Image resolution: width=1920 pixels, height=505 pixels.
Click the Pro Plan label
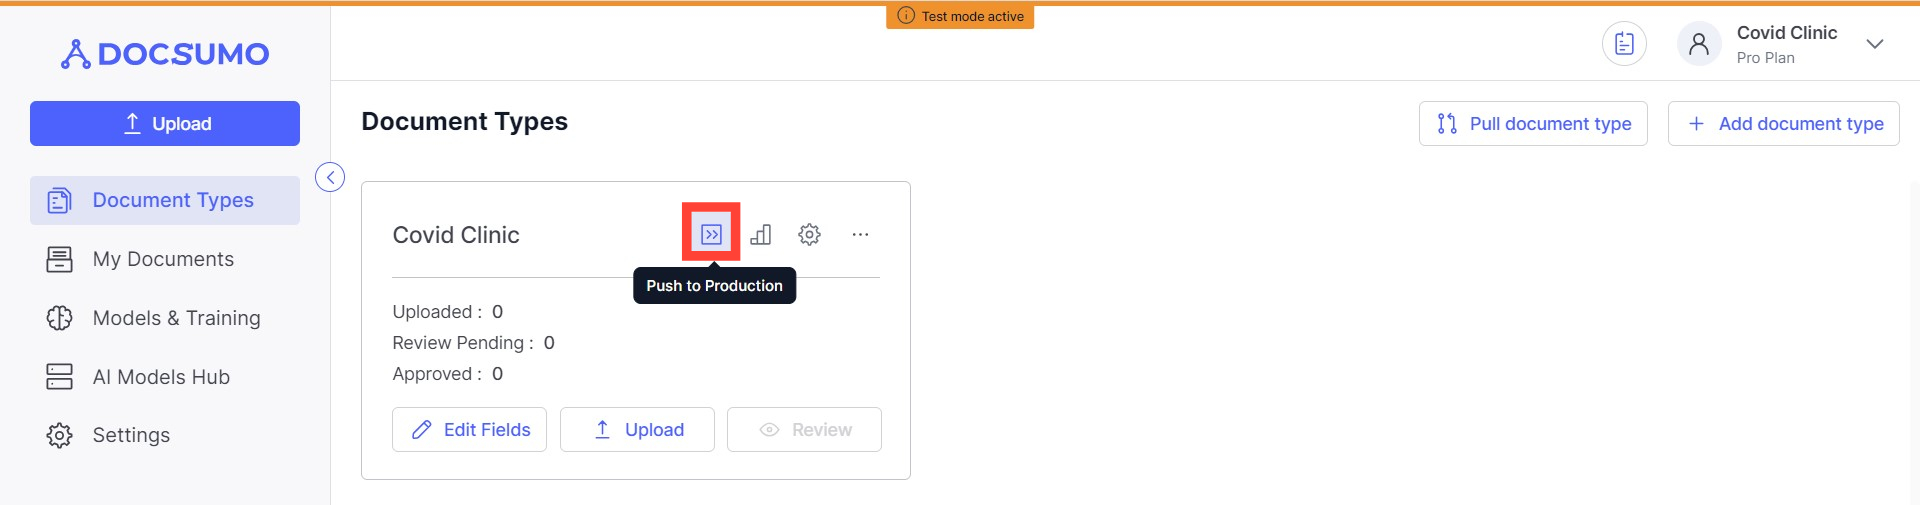pyautogui.click(x=1766, y=58)
